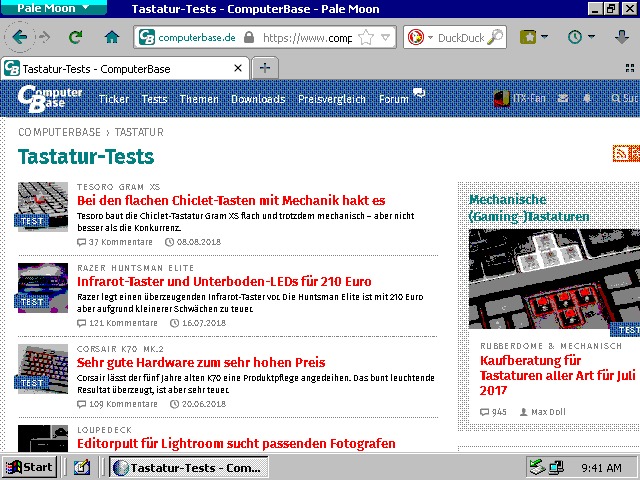Open article 'Bei den flachen Chiclet-Tasten'

pos(231,200)
